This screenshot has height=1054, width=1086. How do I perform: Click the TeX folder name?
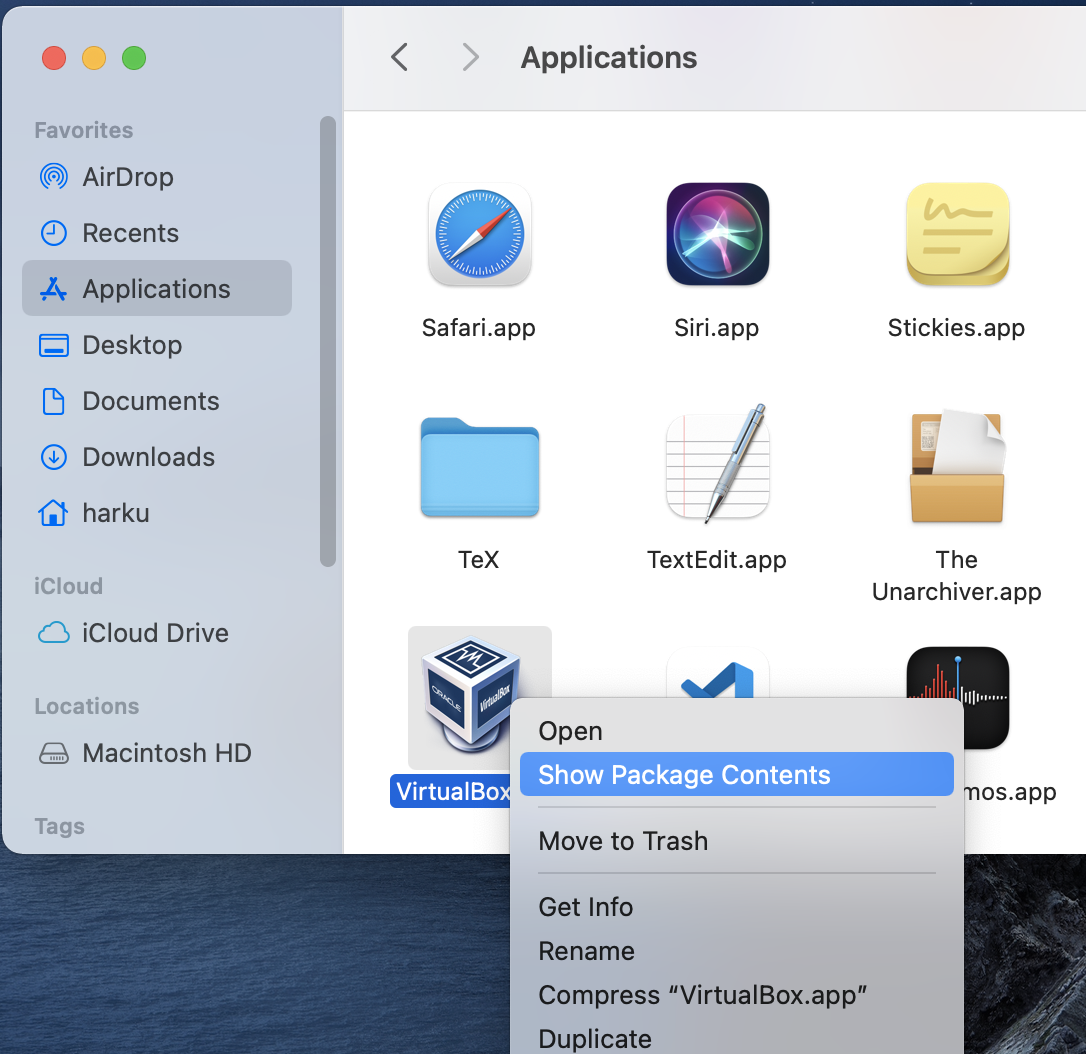(x=479, y=559)
